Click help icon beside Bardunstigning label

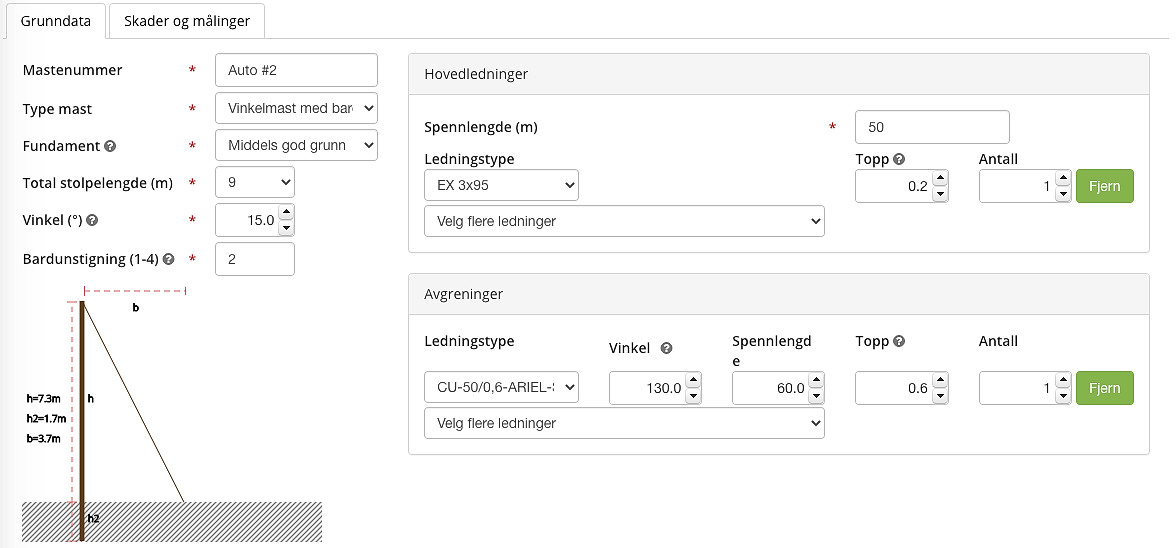(168, 259)
